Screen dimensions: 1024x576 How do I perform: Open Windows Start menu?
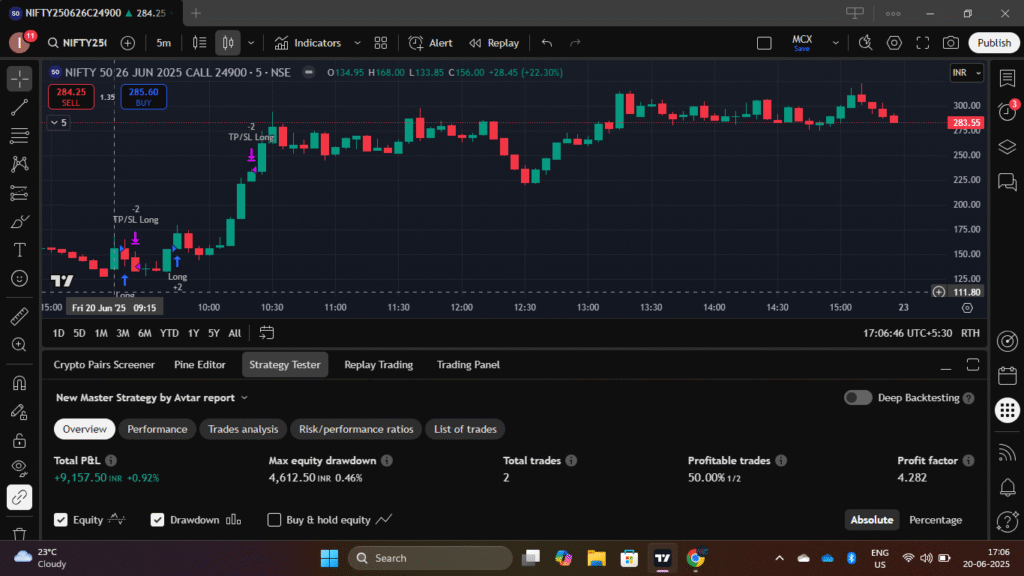[x=329, y=558]
